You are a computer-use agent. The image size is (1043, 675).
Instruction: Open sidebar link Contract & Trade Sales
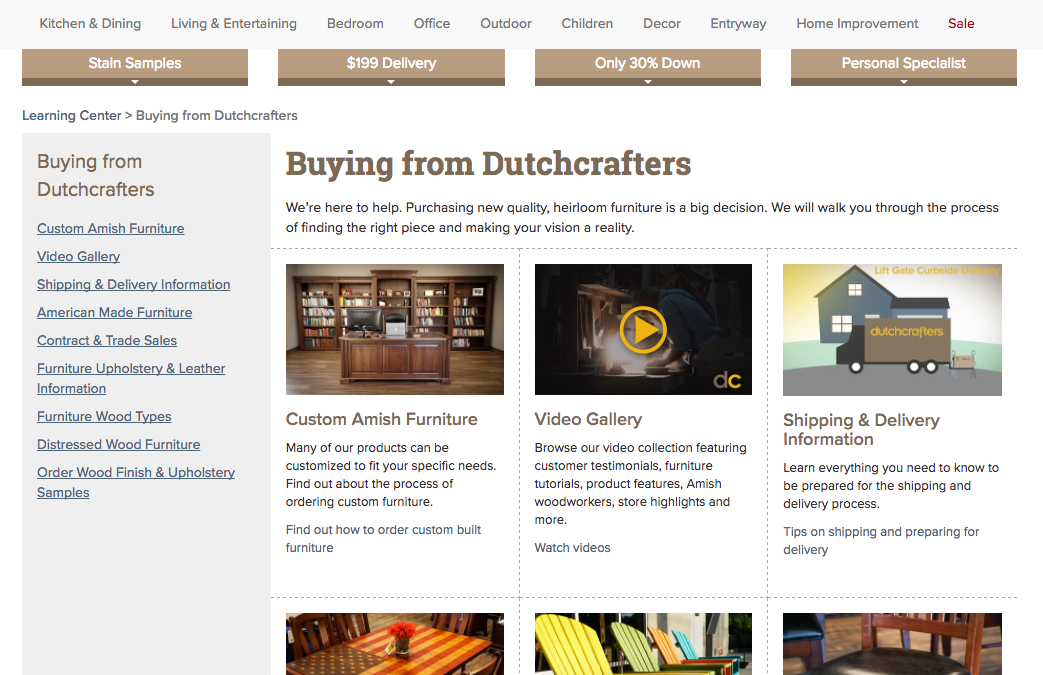pos(107,340)
